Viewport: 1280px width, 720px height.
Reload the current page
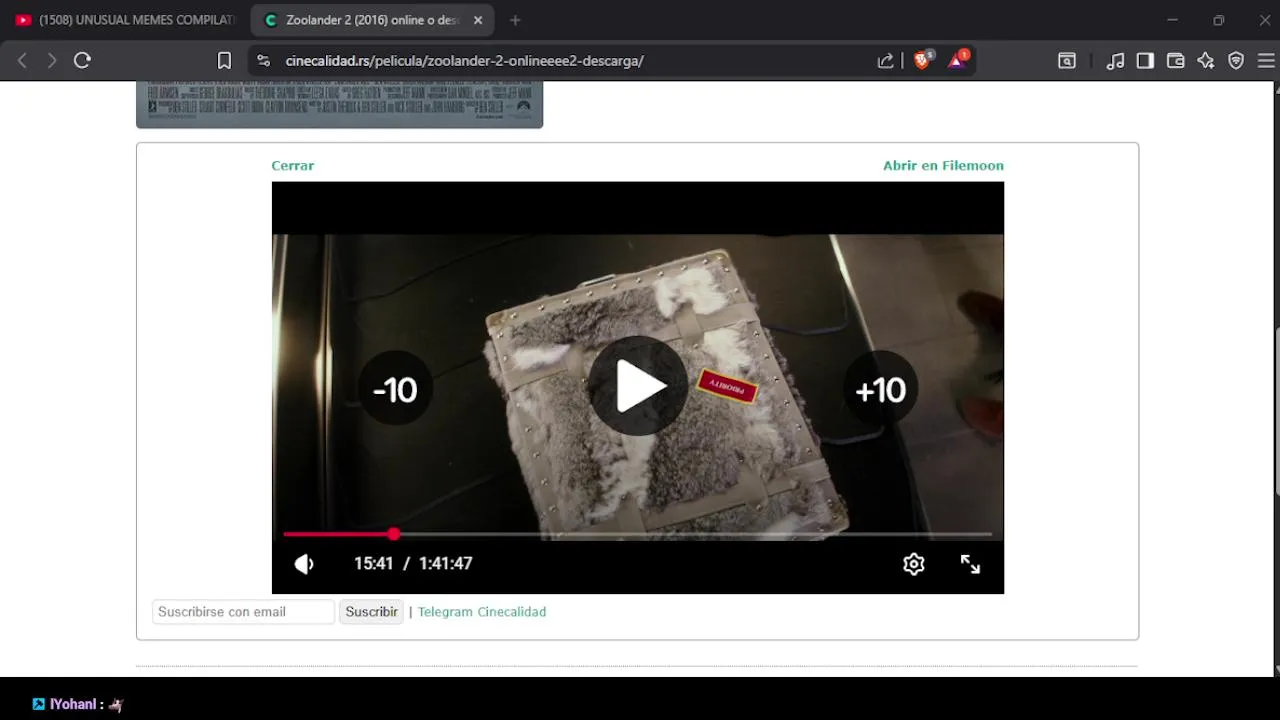pos(83,60)
